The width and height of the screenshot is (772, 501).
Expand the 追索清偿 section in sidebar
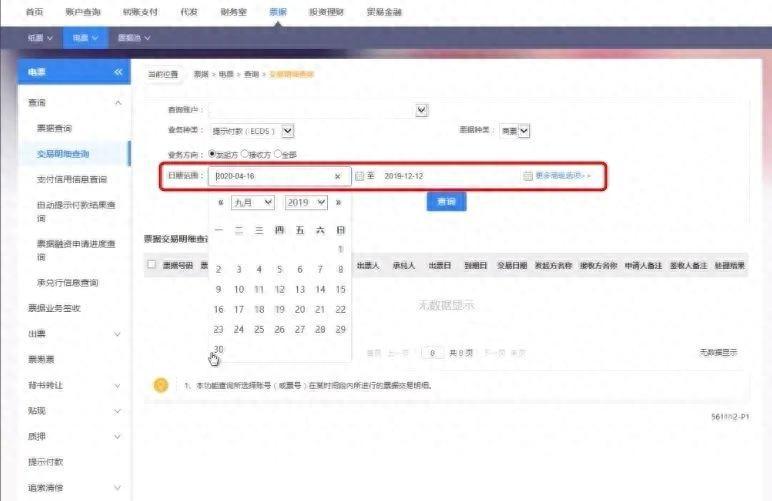tap(118, 488)
